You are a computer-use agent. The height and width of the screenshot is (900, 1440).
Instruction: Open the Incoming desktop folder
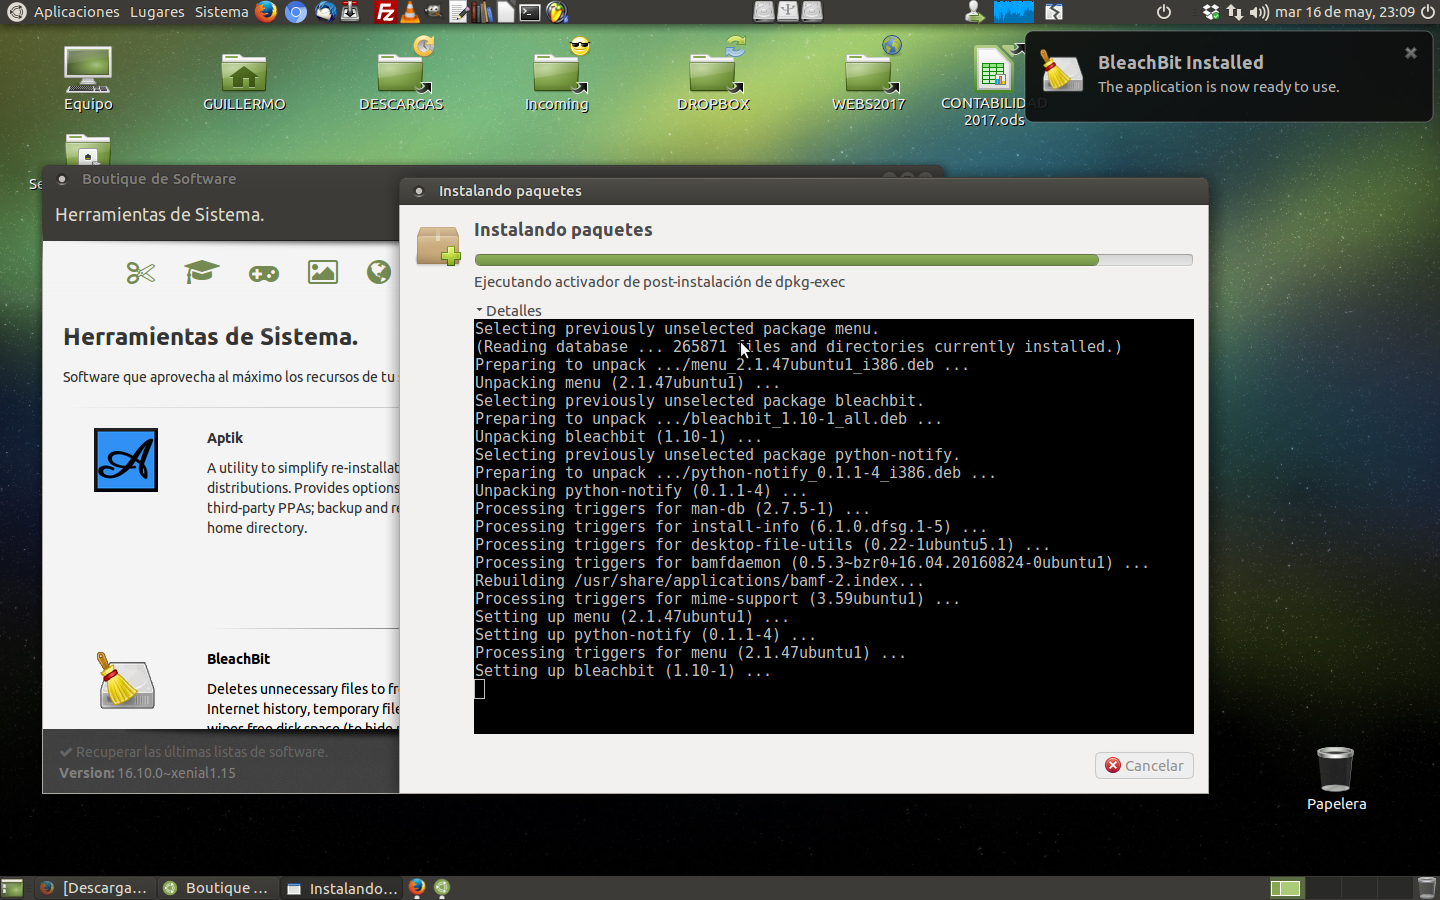(x=557, y=77)
